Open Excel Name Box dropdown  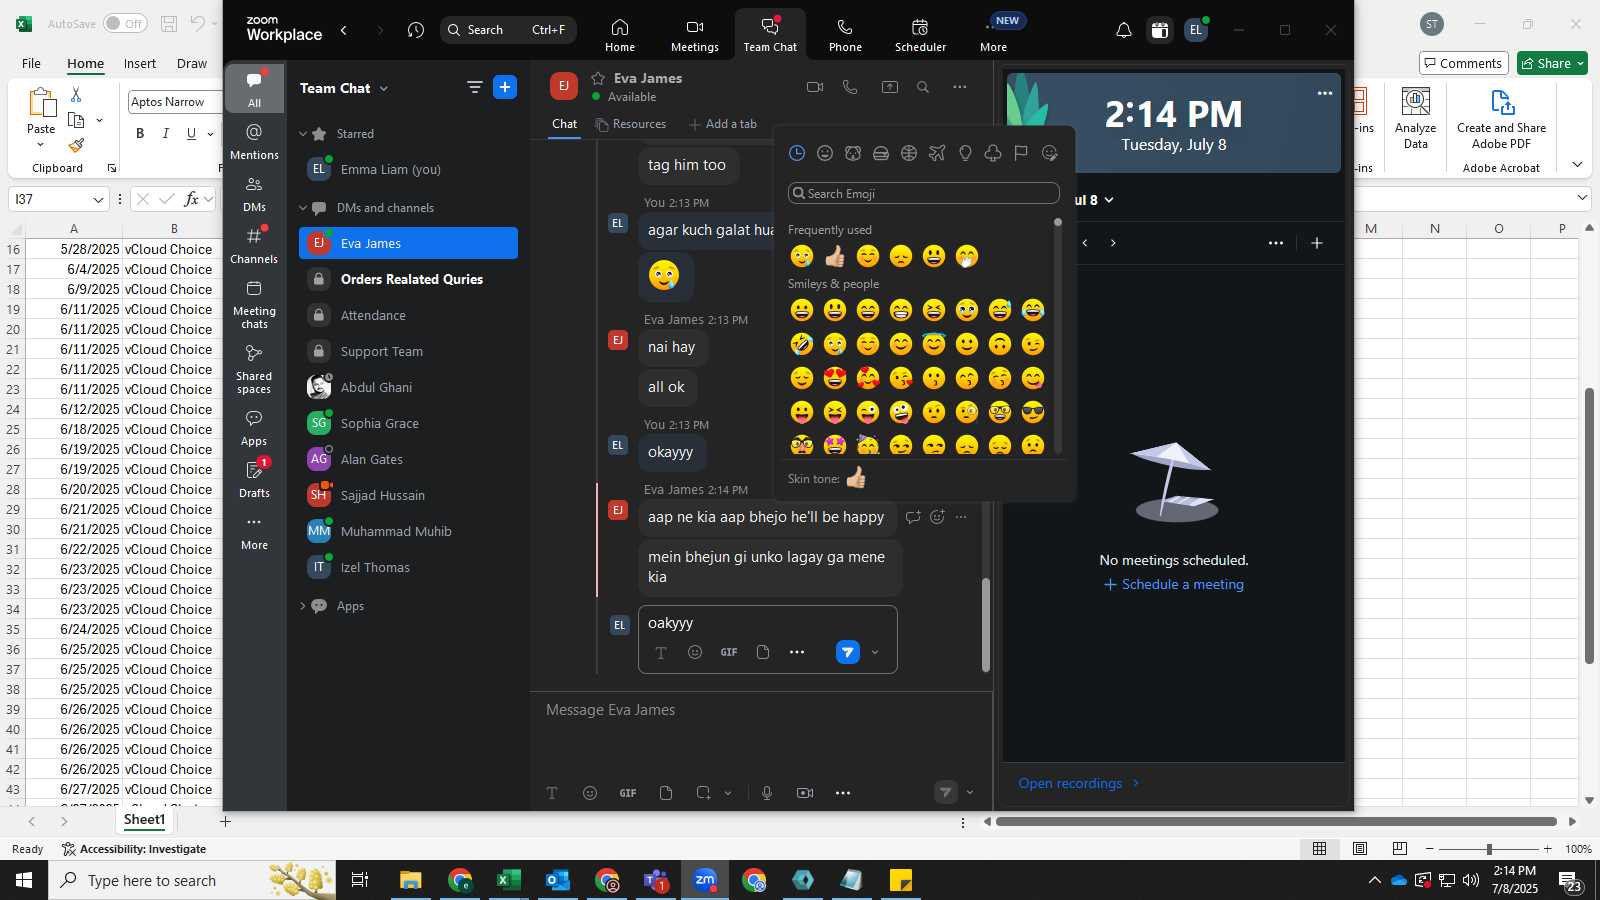point(97,199)
